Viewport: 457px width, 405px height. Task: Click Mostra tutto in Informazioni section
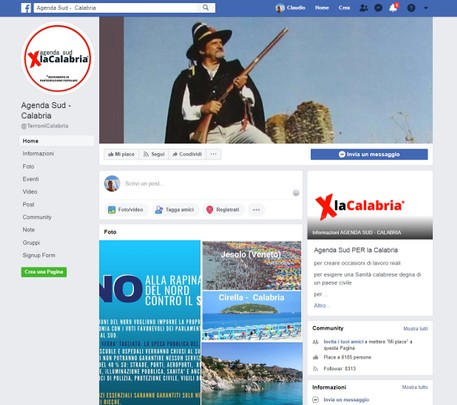[x=415, y=387]
